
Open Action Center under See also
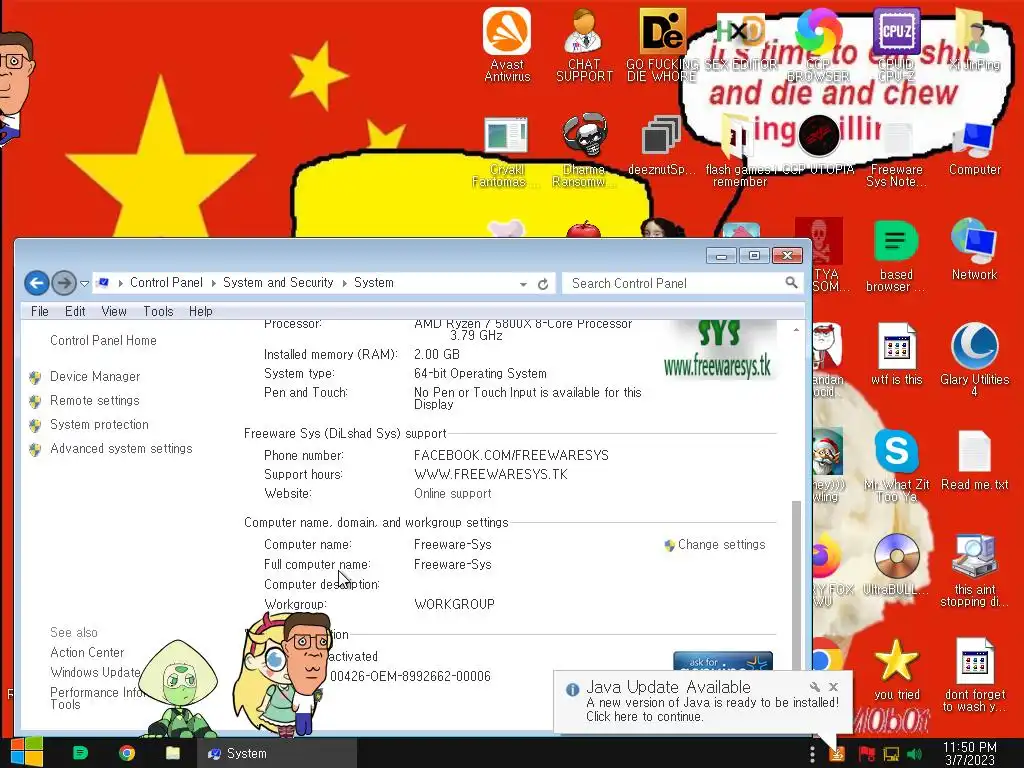[x=87, y=652]
